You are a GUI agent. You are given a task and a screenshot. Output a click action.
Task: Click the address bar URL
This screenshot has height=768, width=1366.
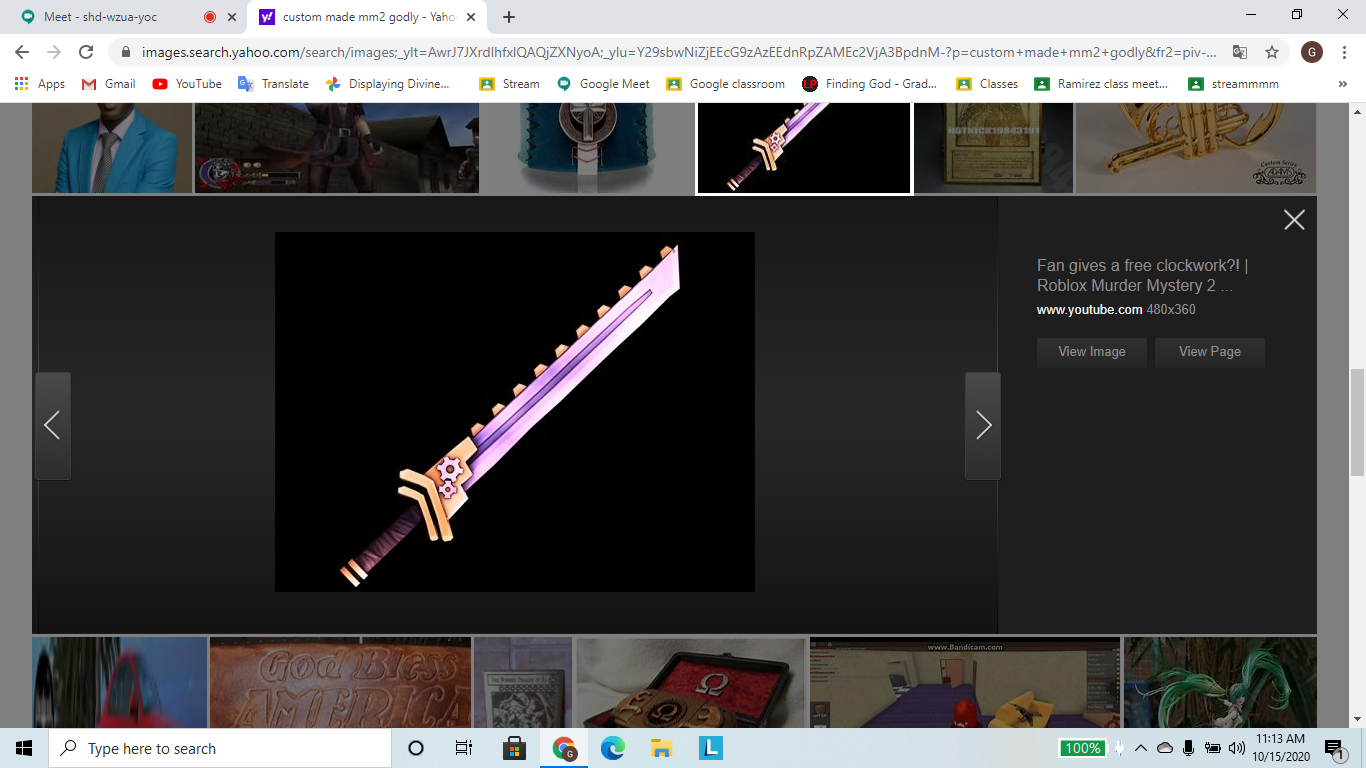[679, 52]
